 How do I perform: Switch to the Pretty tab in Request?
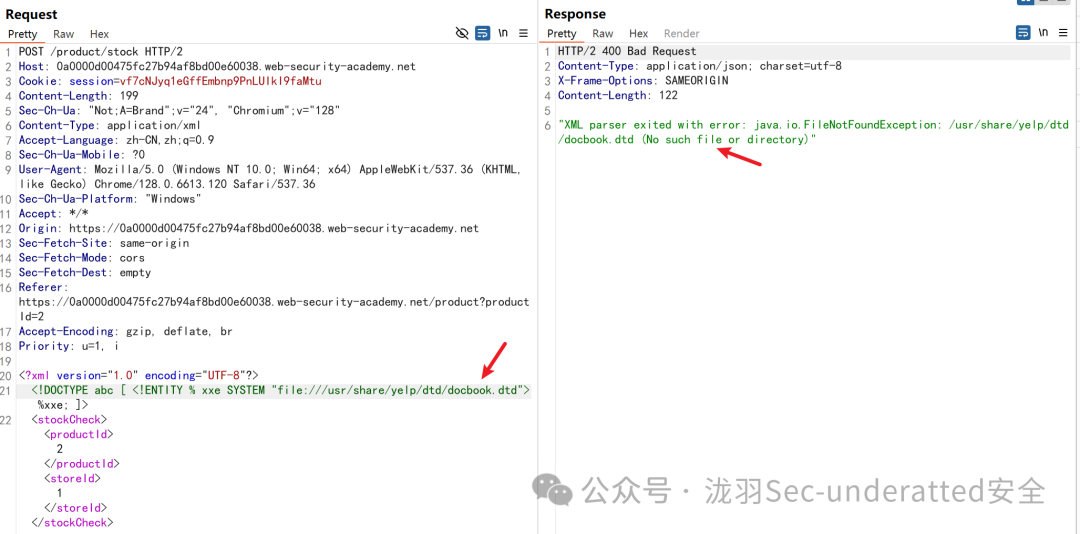click(23, 34)
